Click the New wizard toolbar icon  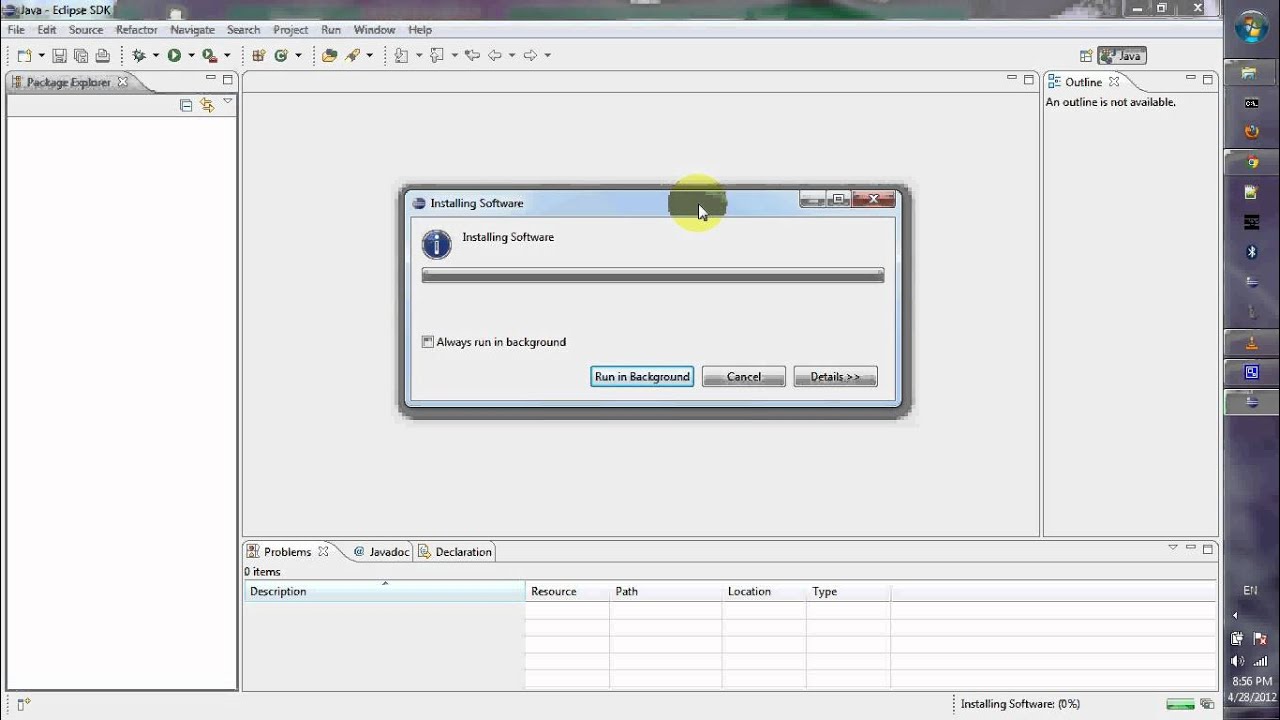click(24, 56)
